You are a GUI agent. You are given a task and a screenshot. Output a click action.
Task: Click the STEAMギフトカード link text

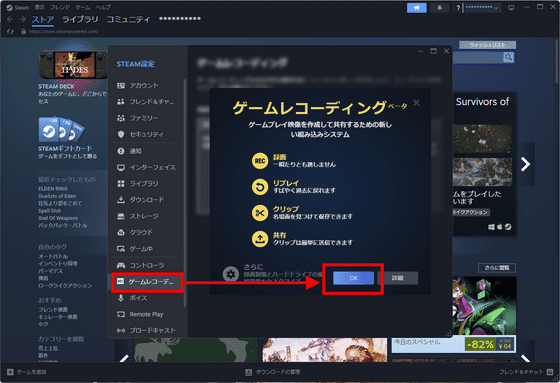pos(65,148)
